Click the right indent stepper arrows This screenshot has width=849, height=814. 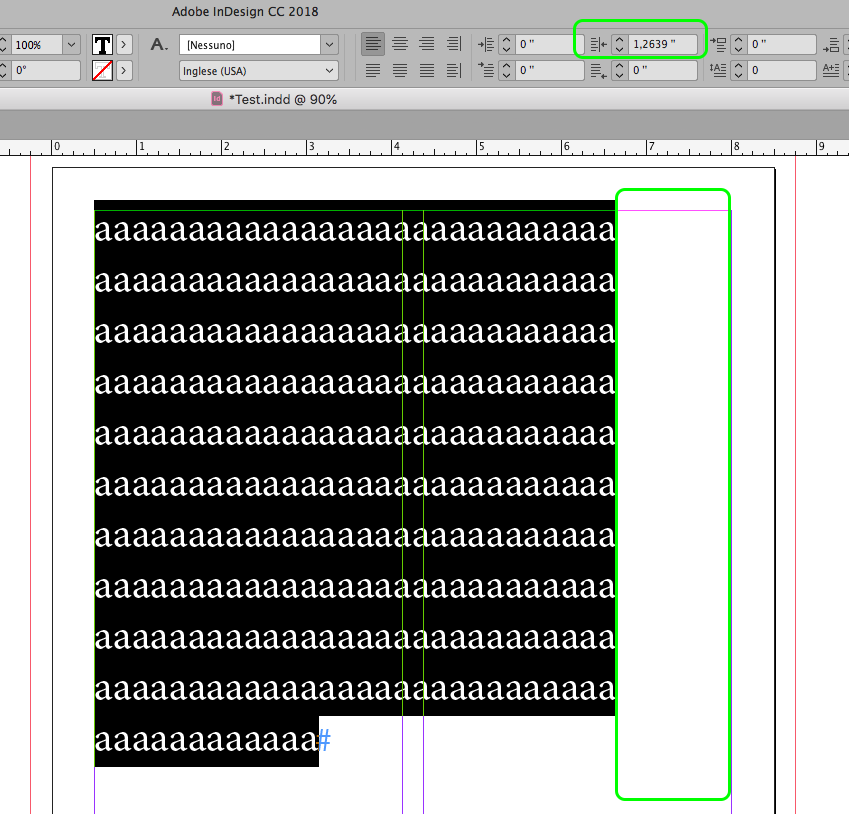(619, 44)
